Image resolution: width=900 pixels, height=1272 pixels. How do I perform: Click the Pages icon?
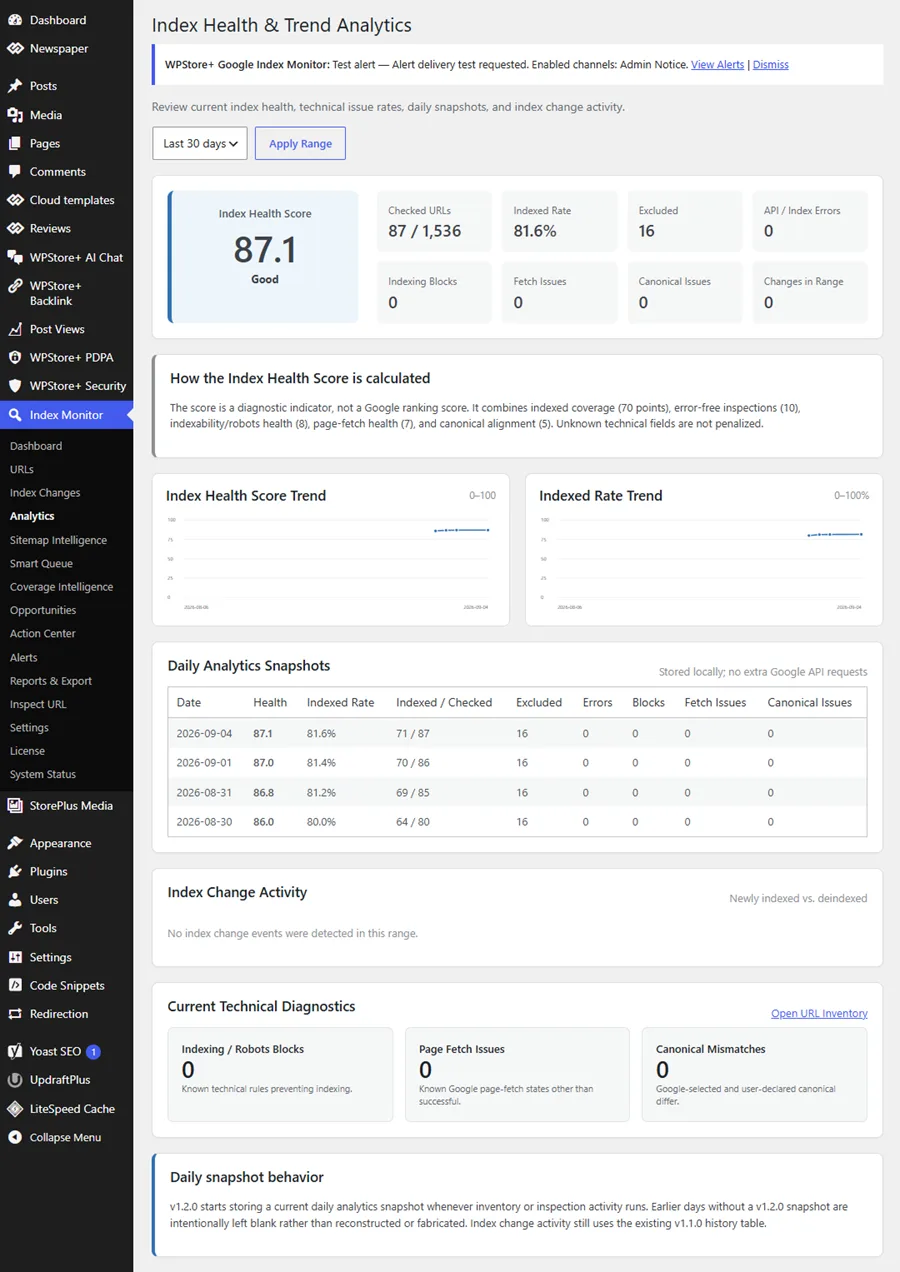(x=15, y=143)
